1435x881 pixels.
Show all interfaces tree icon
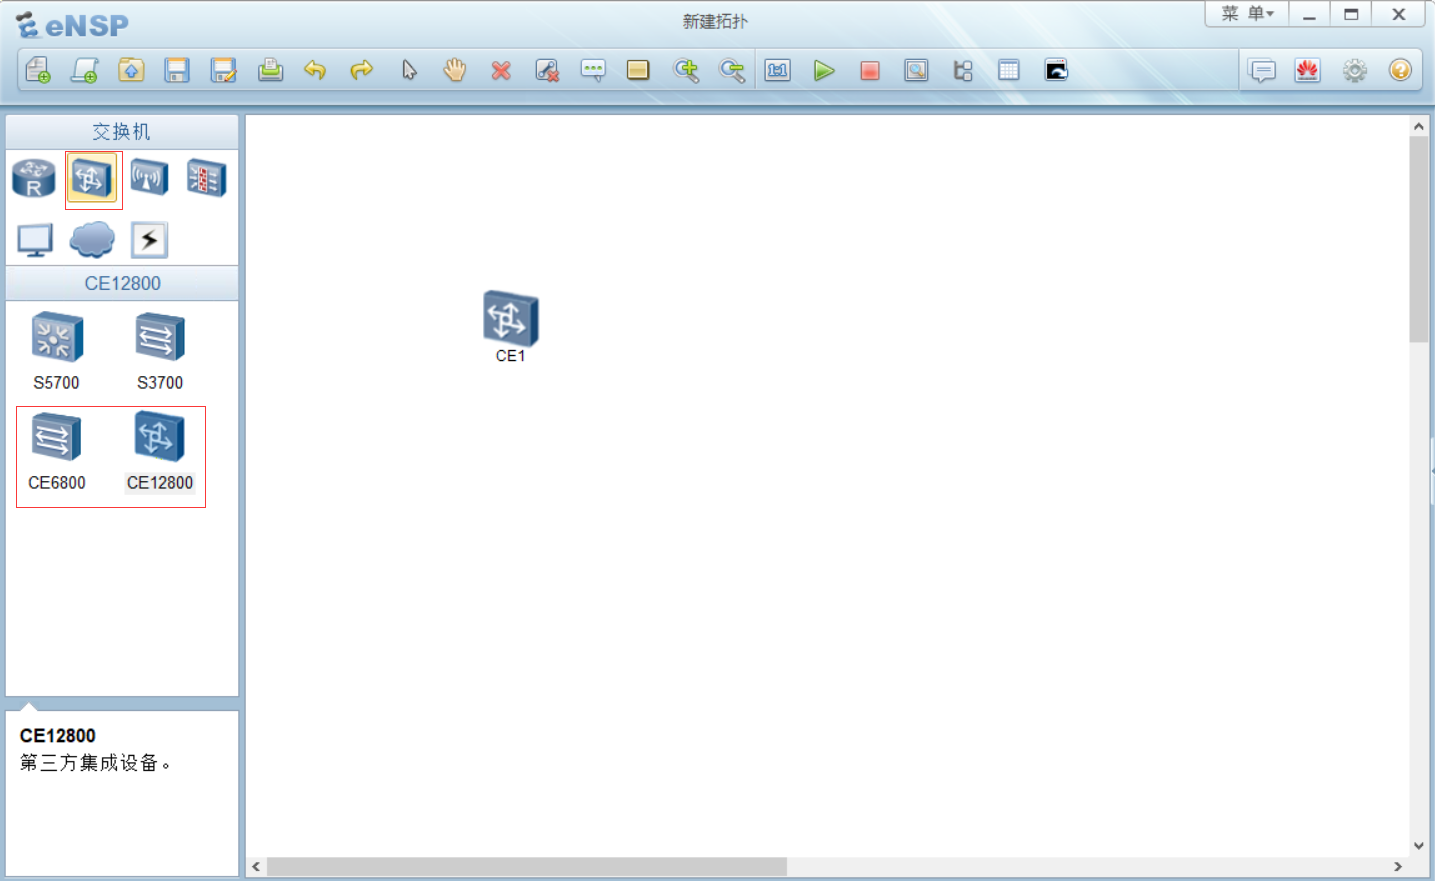point(963,70)
